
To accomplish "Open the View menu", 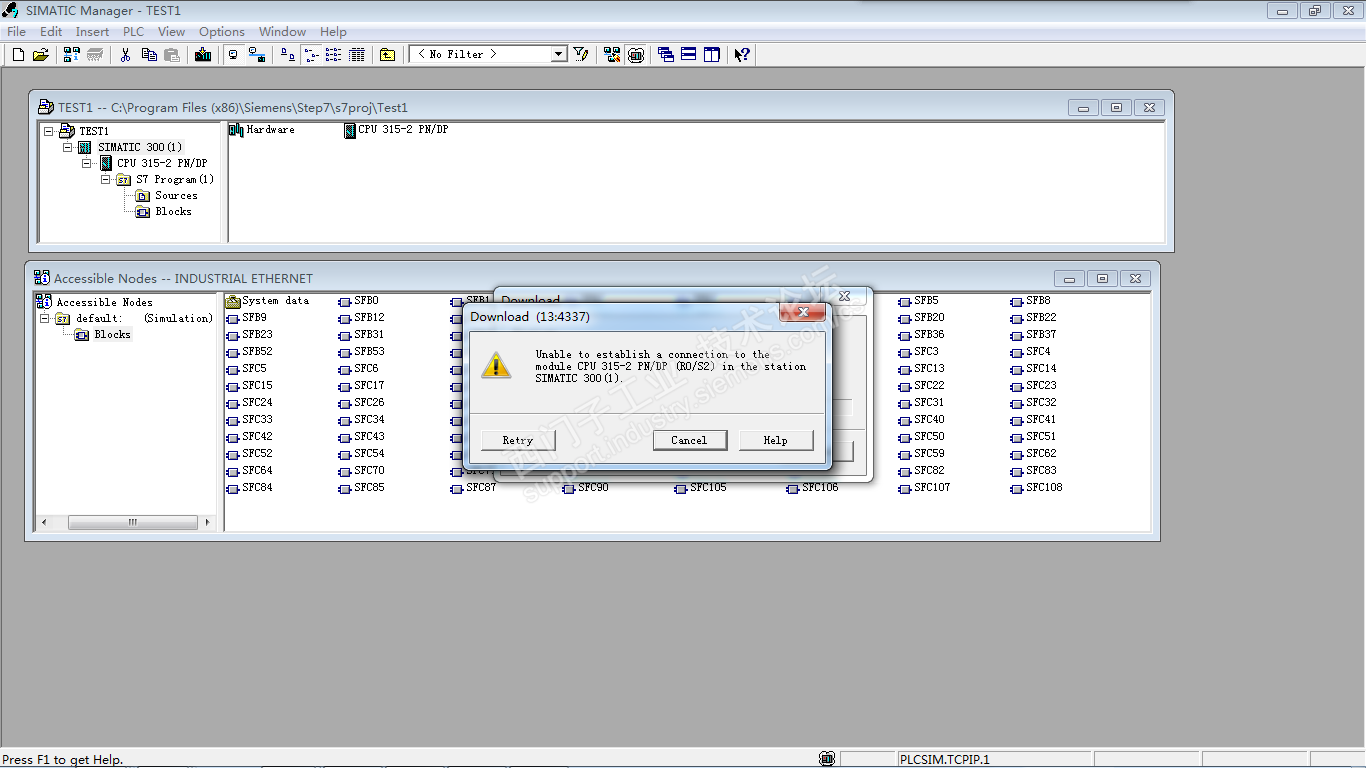I will tap(172, 32).
